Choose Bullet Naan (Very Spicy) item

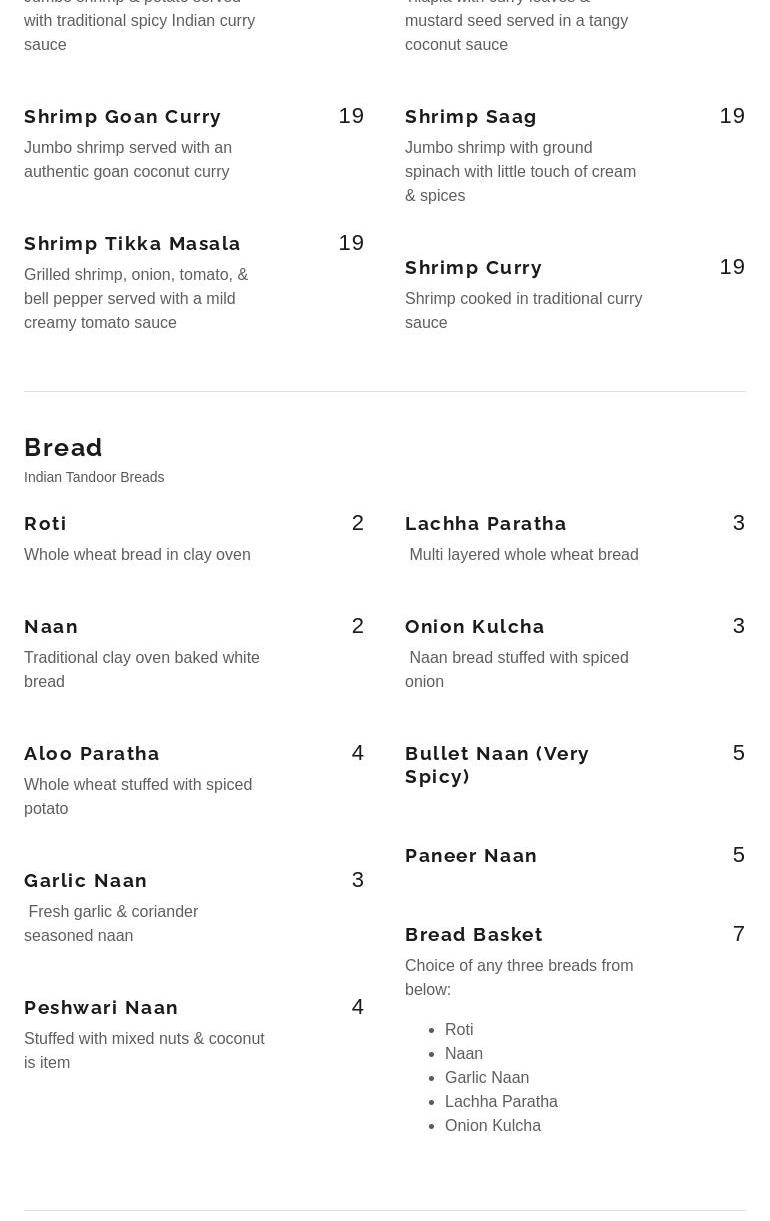[497, 765]
